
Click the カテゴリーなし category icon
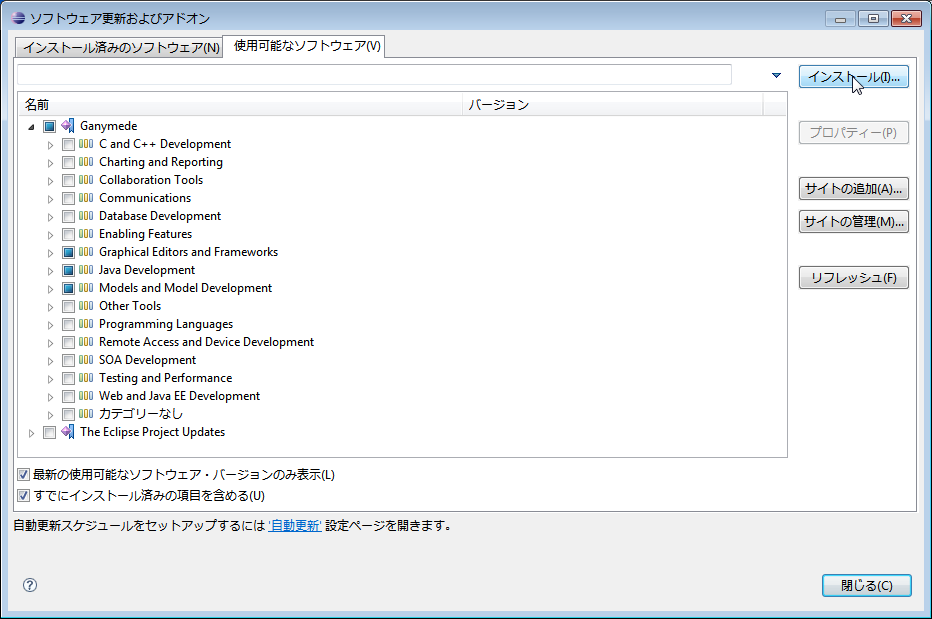pos(86,414)
